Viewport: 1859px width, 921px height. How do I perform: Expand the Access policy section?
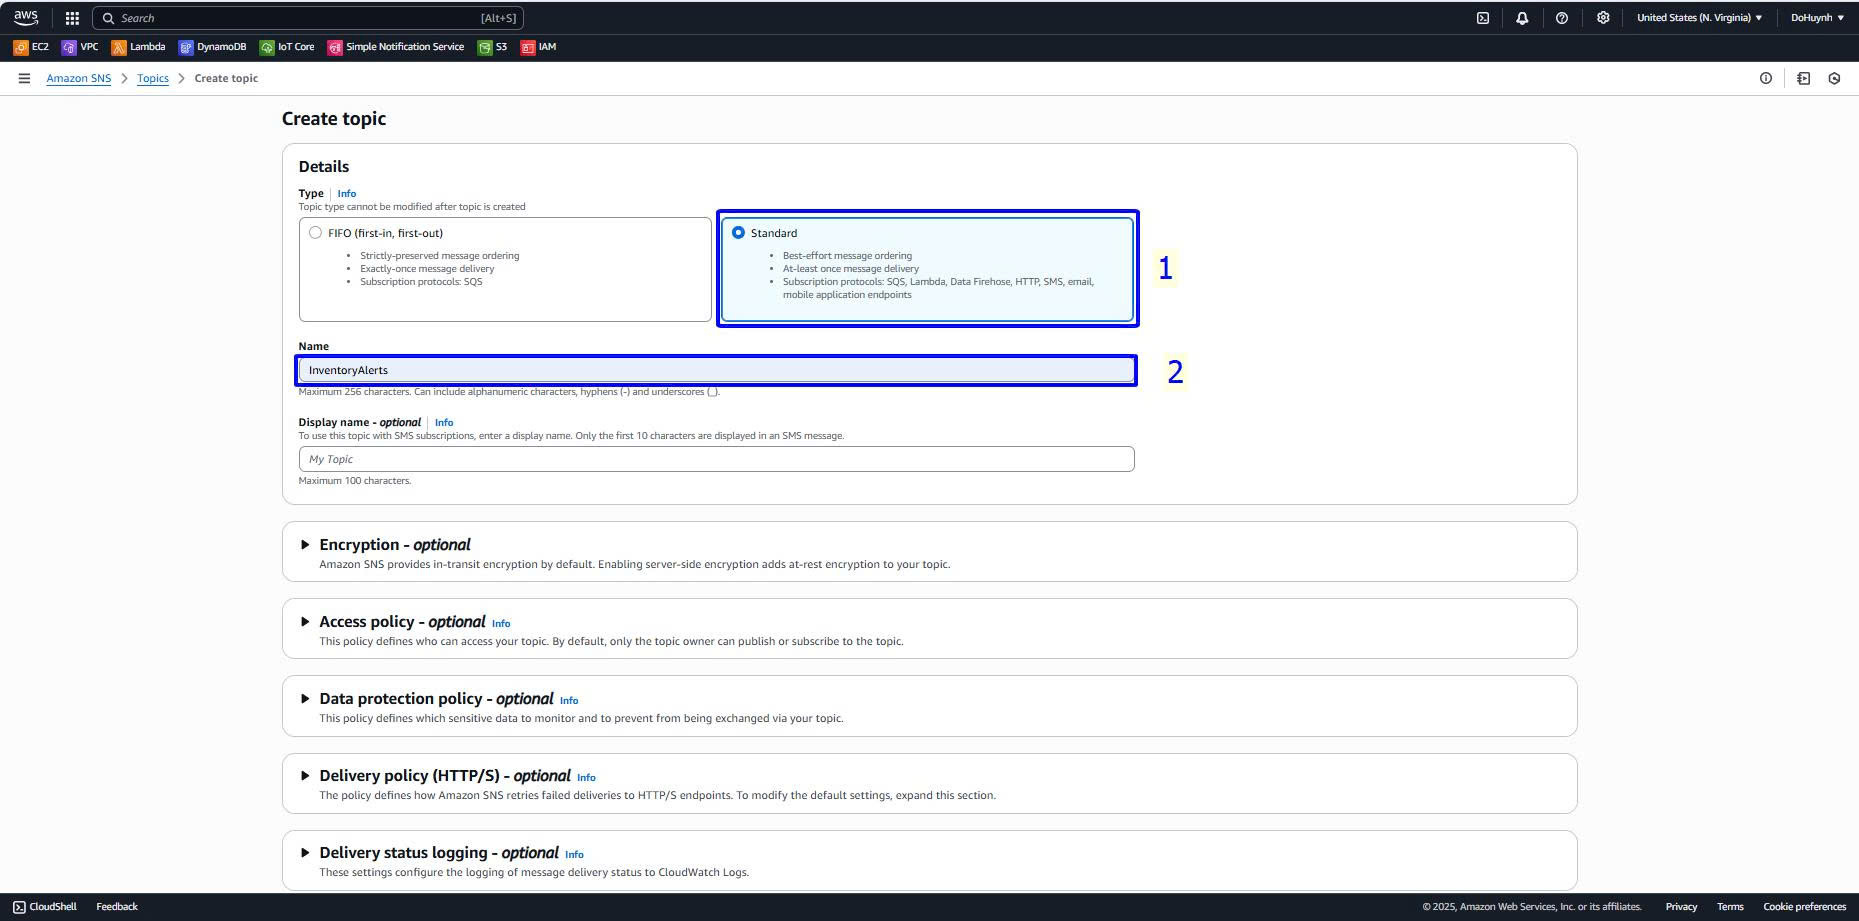pyautogui.click(x=305, y=622)
